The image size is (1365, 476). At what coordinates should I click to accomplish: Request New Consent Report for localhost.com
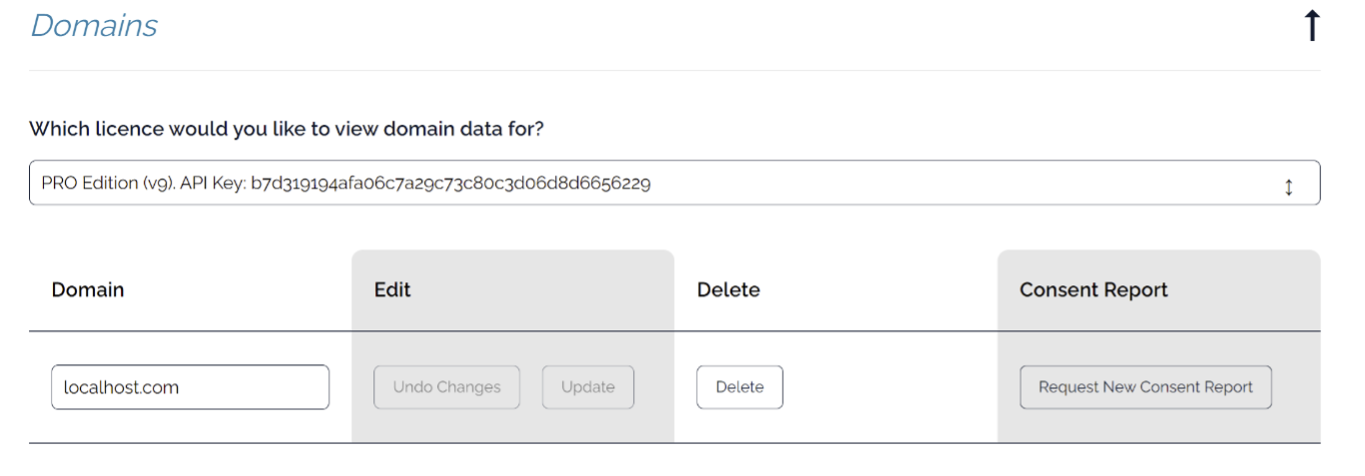click(1145, 387)
